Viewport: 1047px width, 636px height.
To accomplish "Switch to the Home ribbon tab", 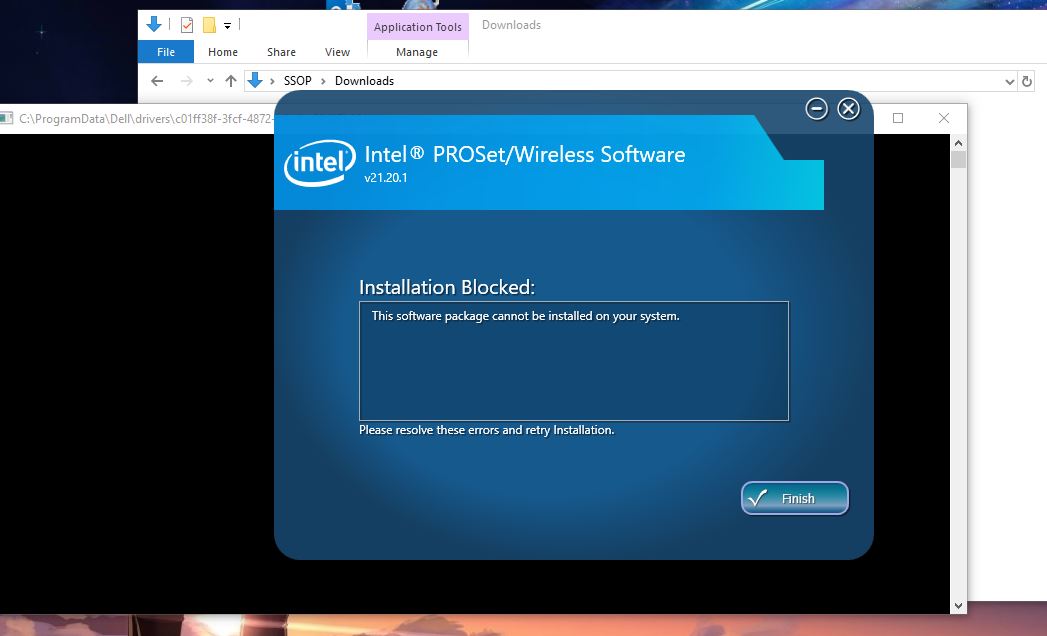I will coord(222,51).
